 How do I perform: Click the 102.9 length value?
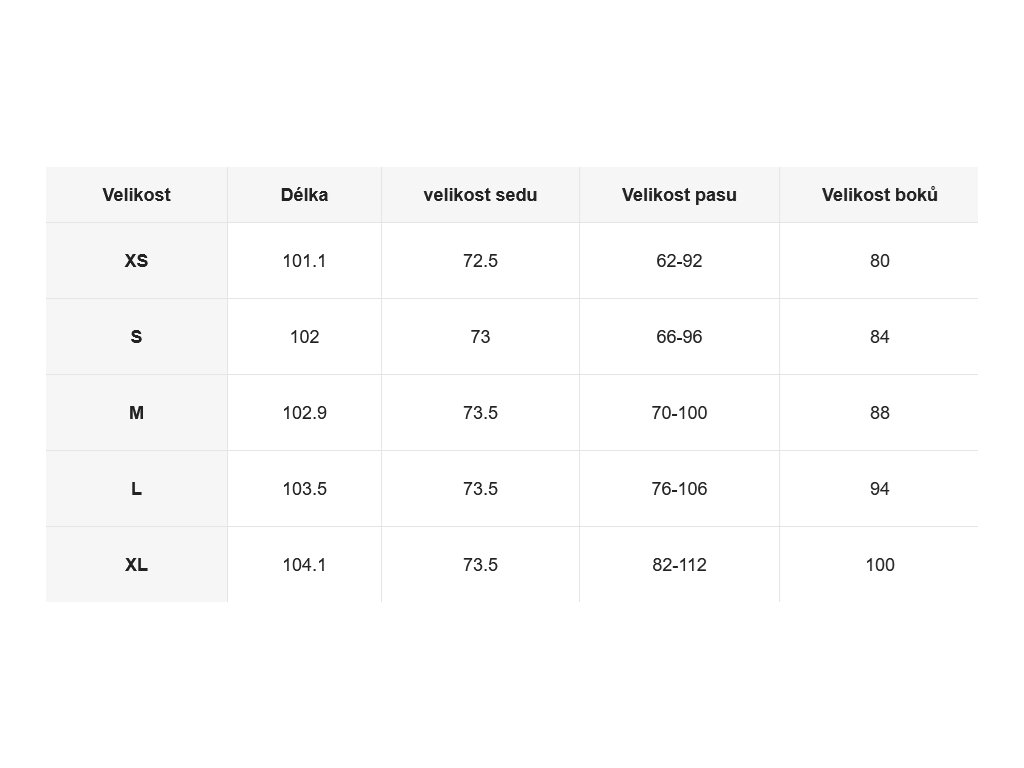(304, 413)
